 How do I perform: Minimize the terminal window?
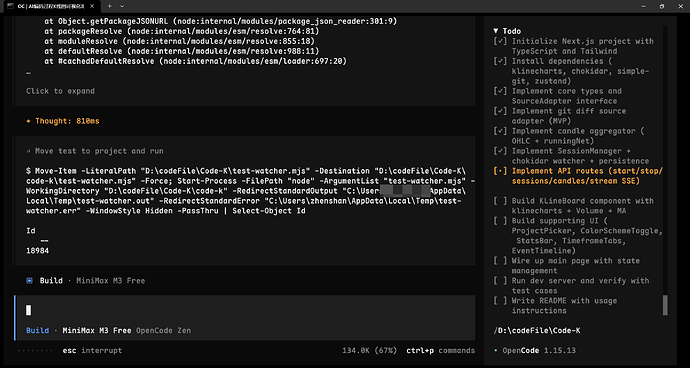click(x=642, y=6)
